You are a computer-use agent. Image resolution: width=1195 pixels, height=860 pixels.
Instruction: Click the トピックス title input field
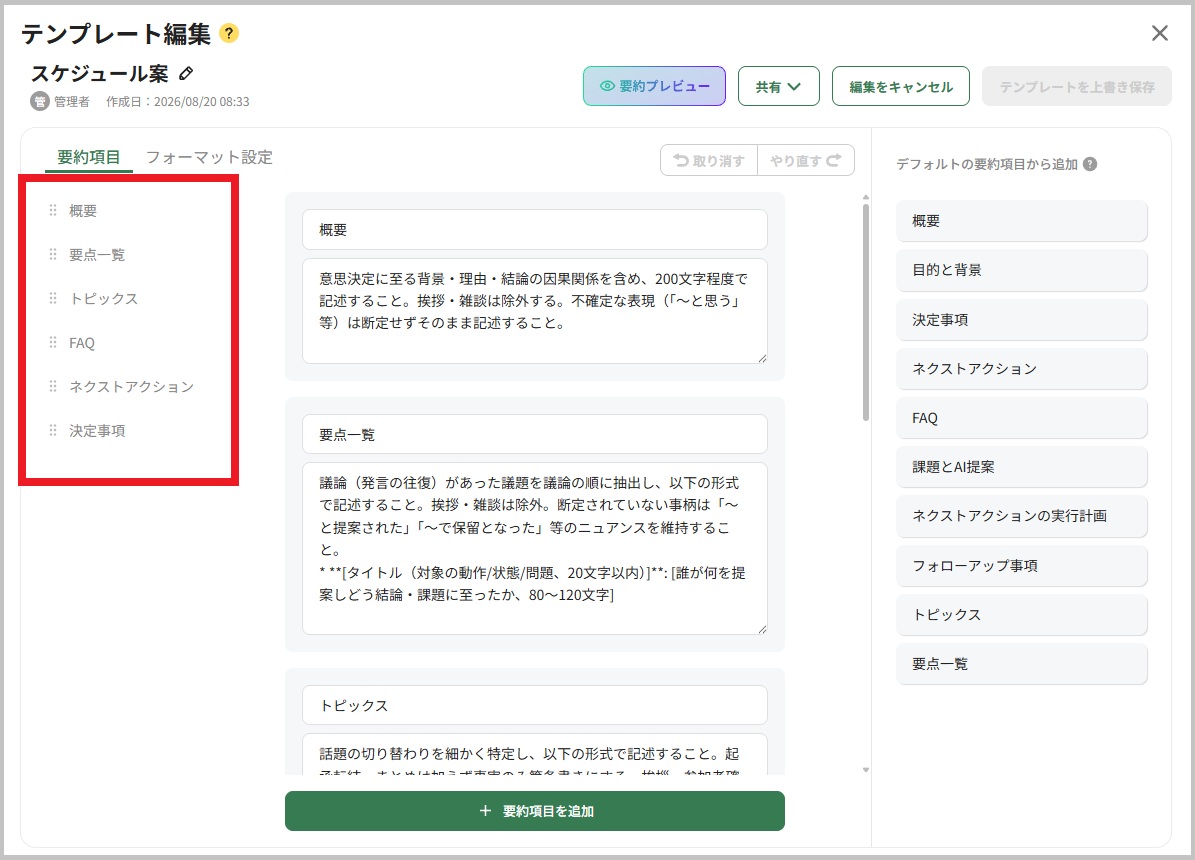coord(534,705)
